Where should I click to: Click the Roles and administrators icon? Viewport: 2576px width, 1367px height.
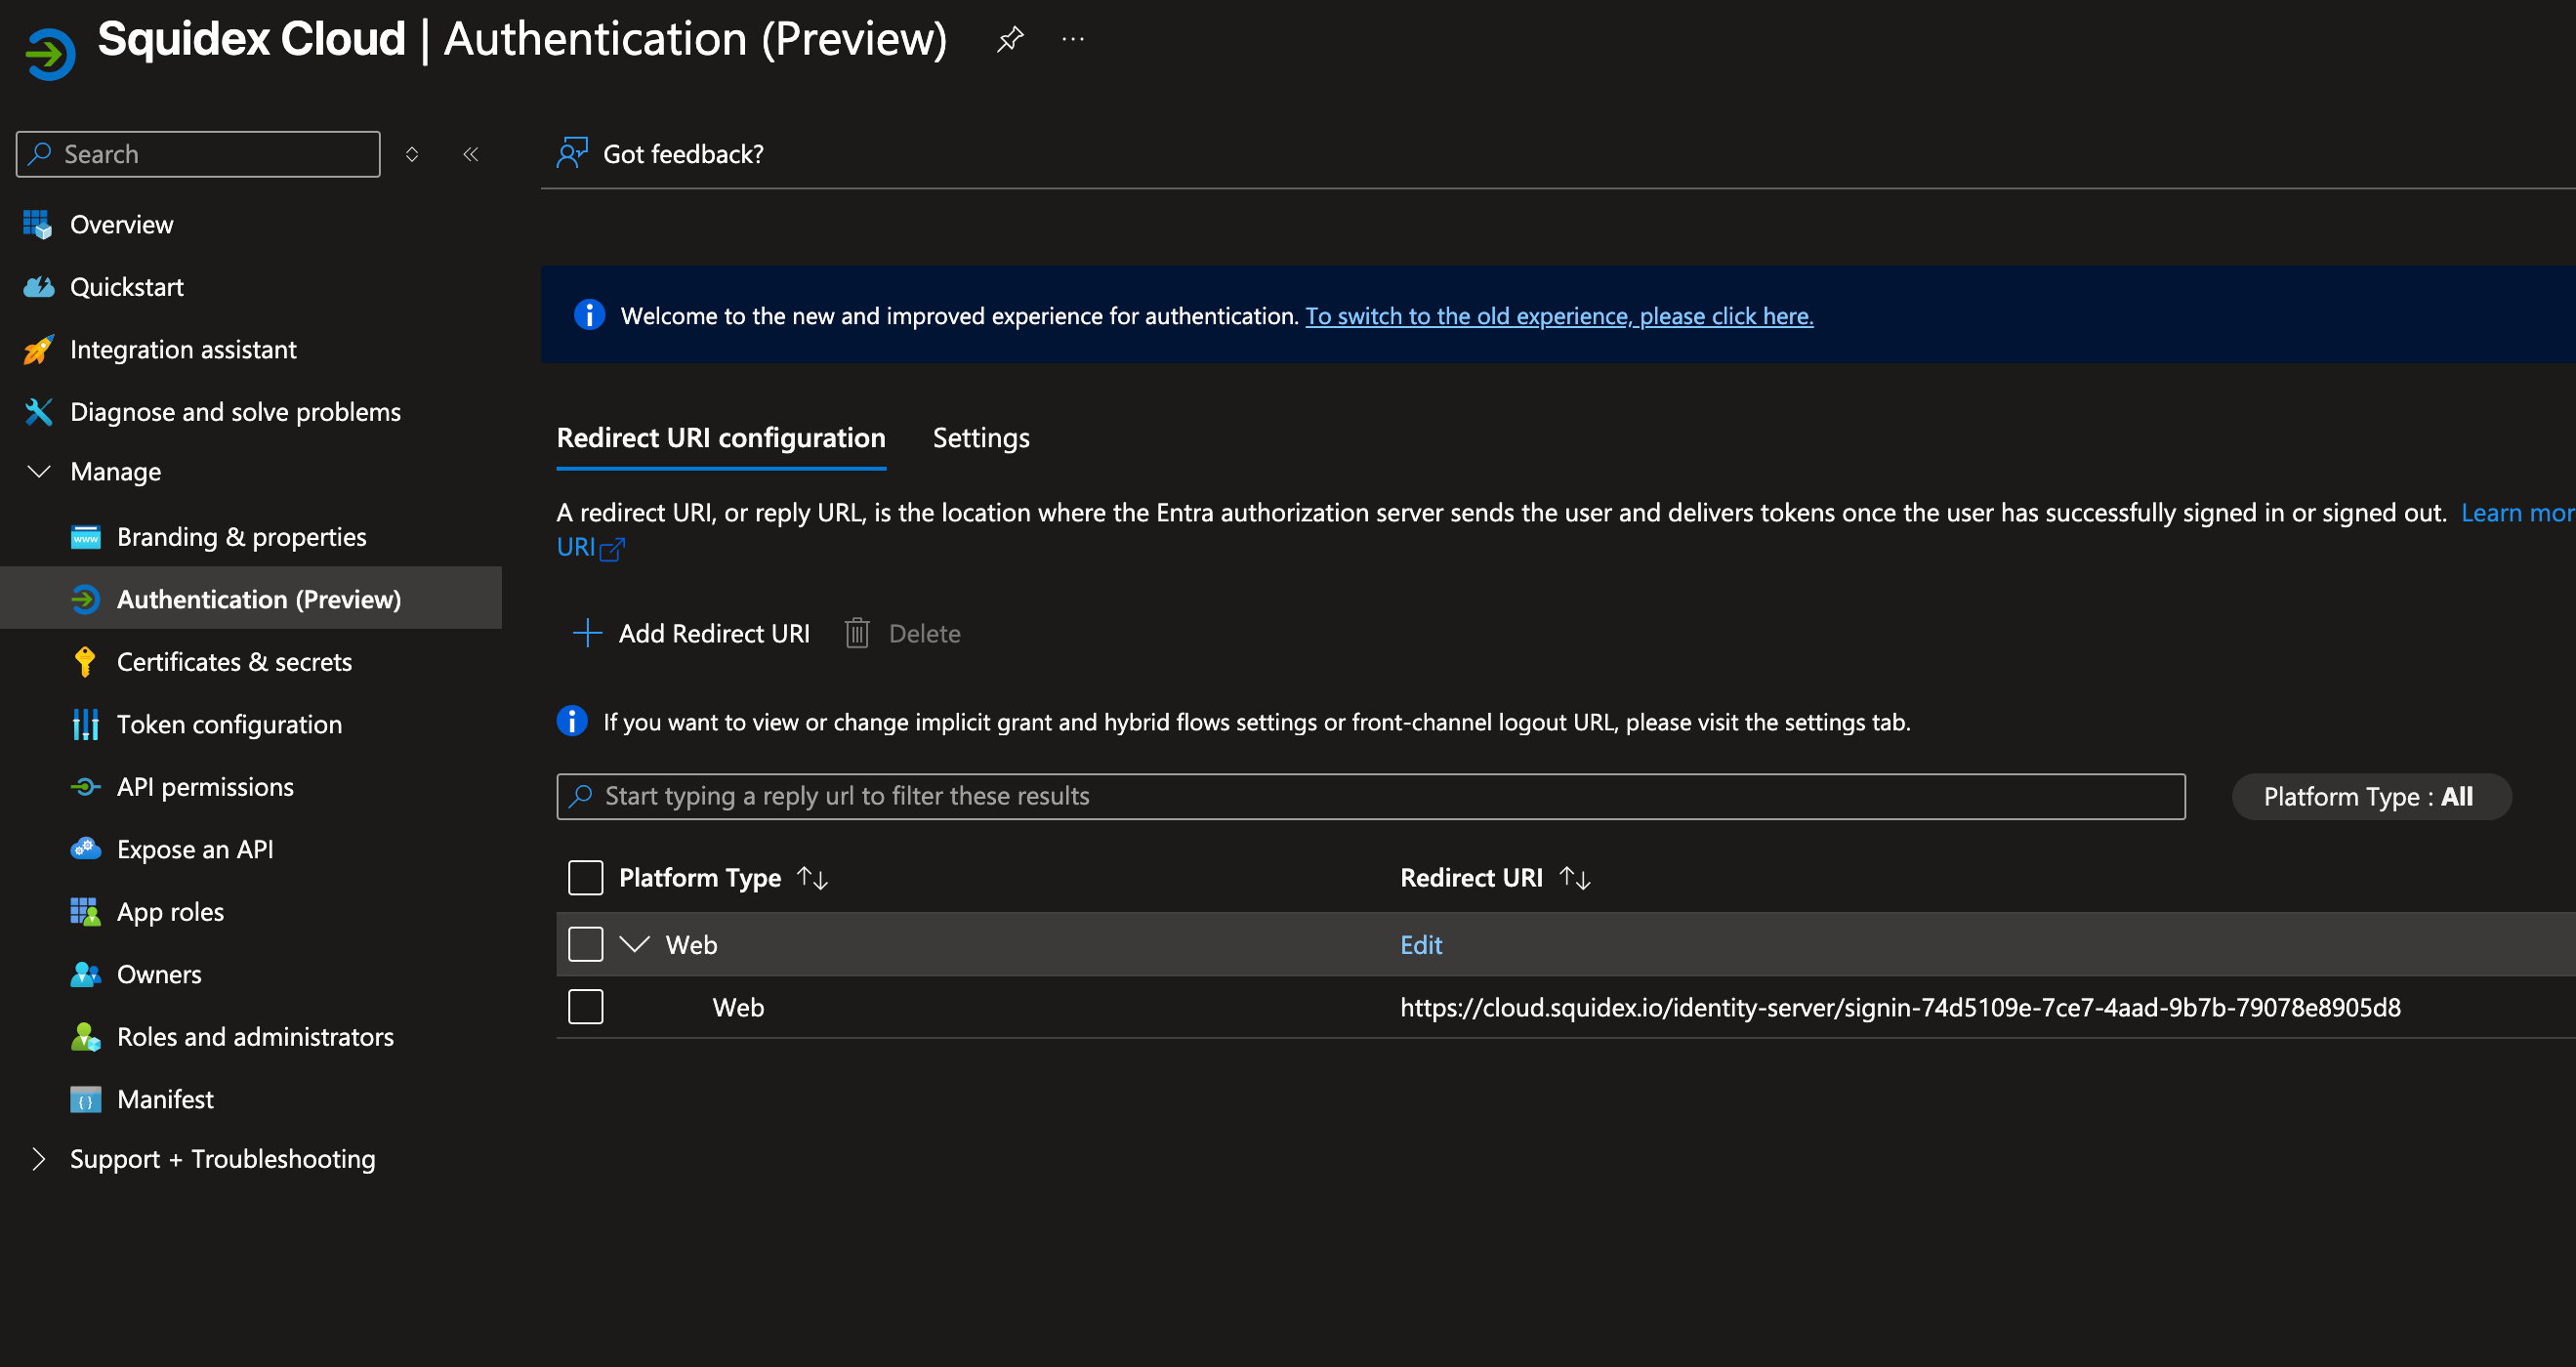tap(85, 1037)
